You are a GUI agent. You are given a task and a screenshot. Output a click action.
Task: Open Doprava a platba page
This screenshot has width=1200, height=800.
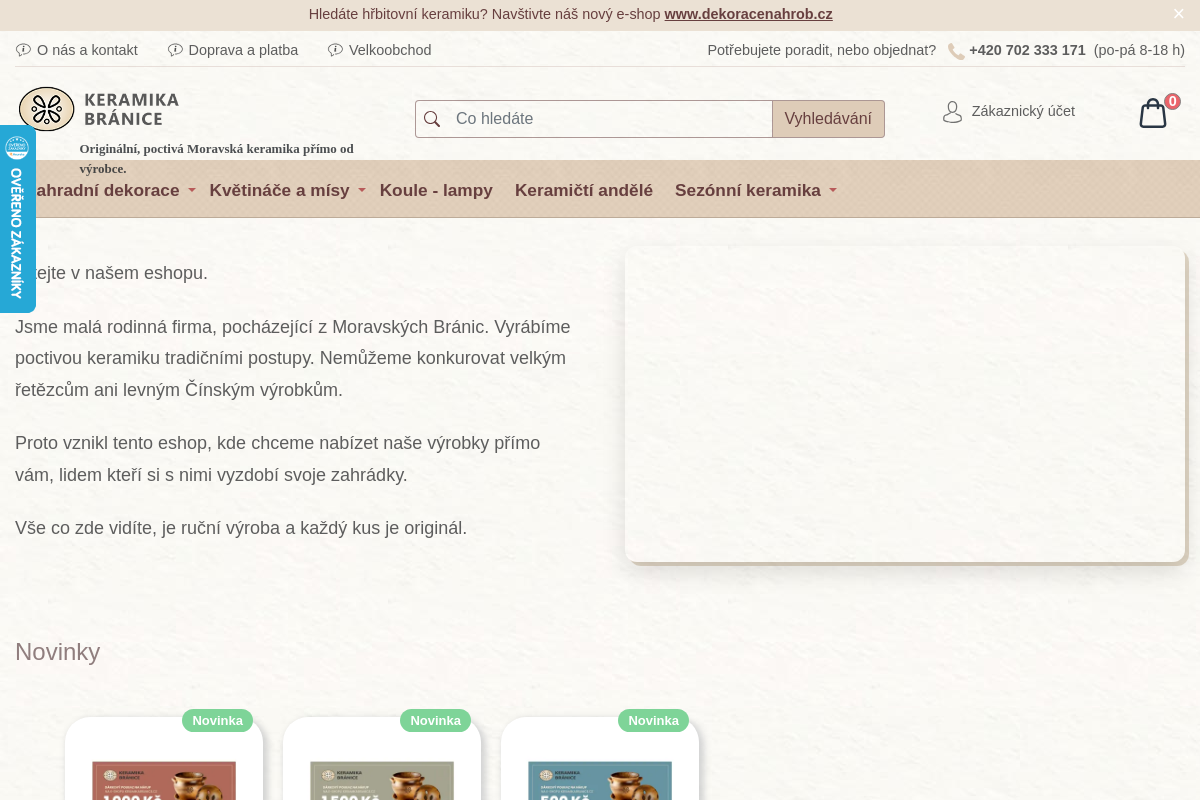243,50
